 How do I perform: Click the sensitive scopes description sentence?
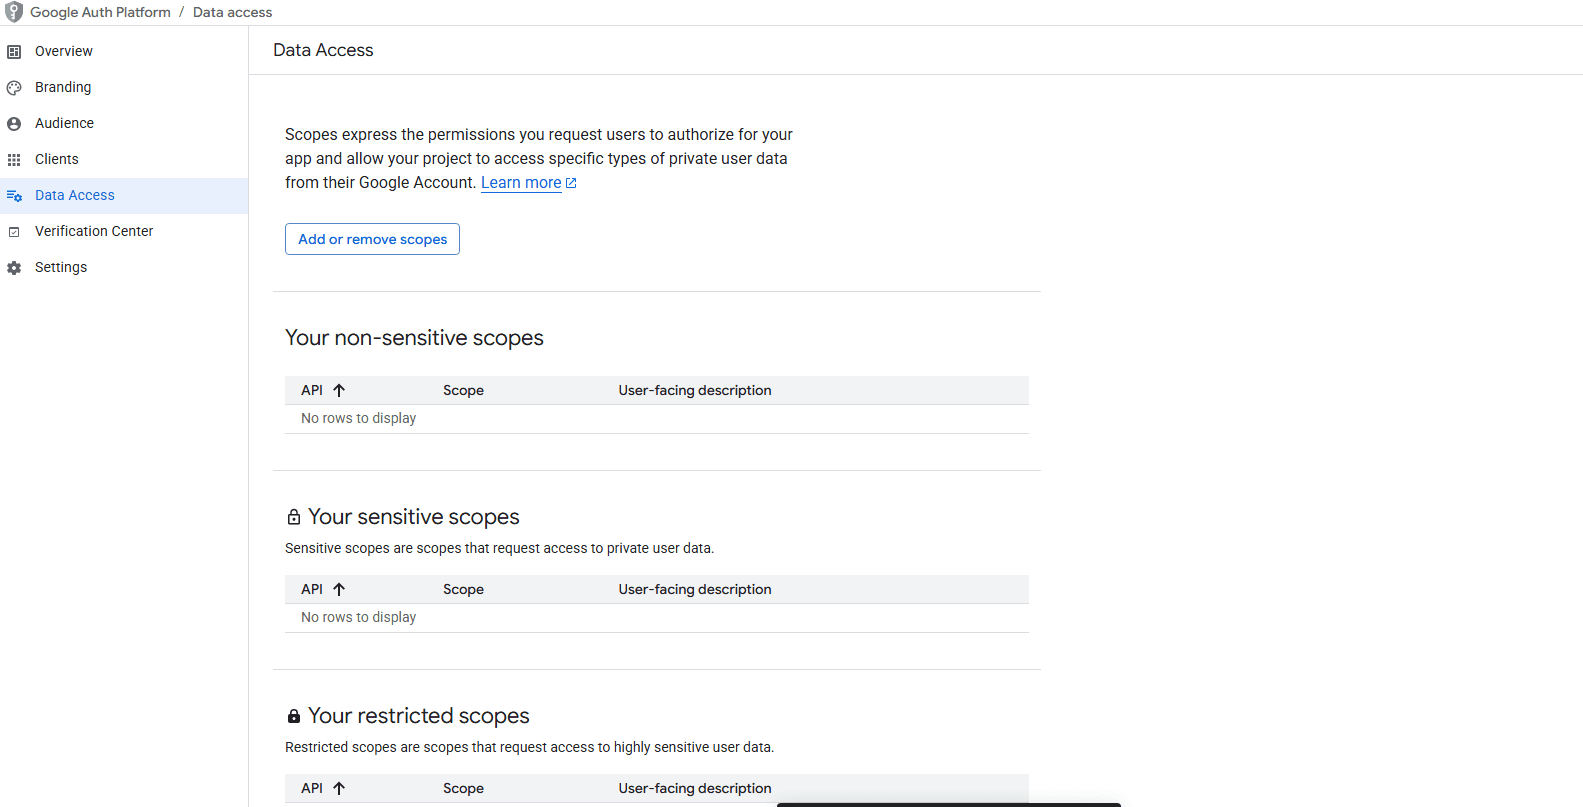[499, 548]
